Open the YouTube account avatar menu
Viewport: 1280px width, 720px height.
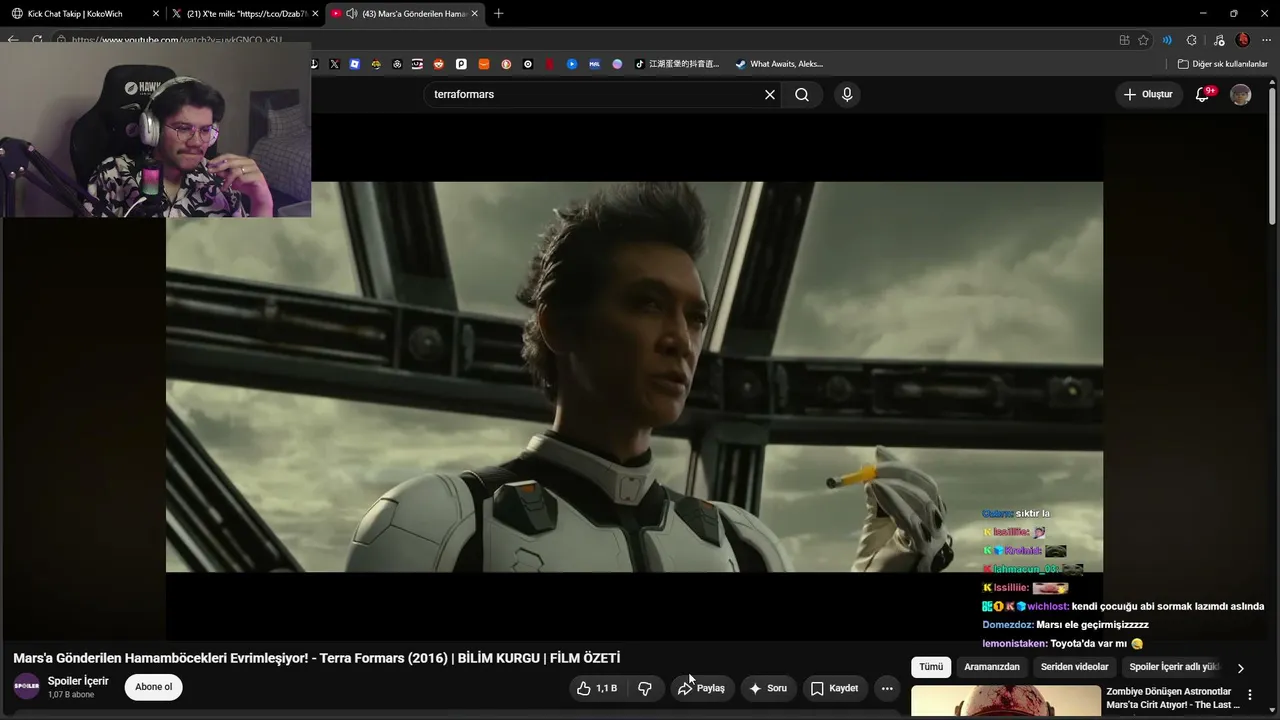[x=1241, y=94]
